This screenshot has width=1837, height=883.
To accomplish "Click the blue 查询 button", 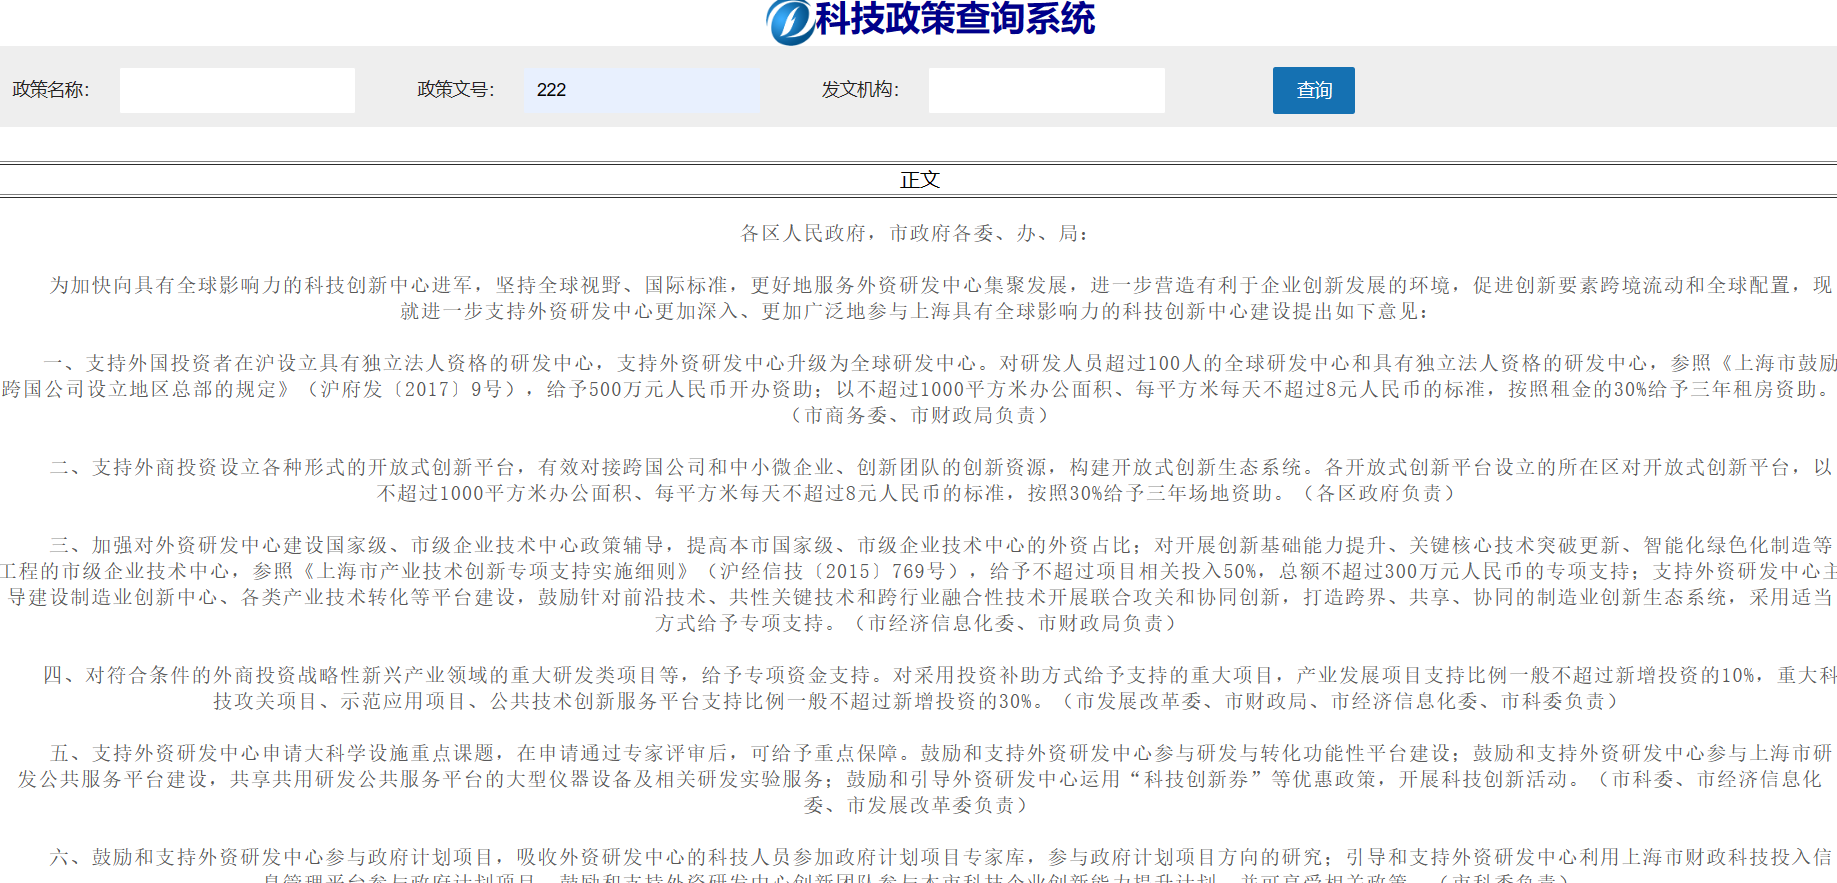I will coord(1314,90).
